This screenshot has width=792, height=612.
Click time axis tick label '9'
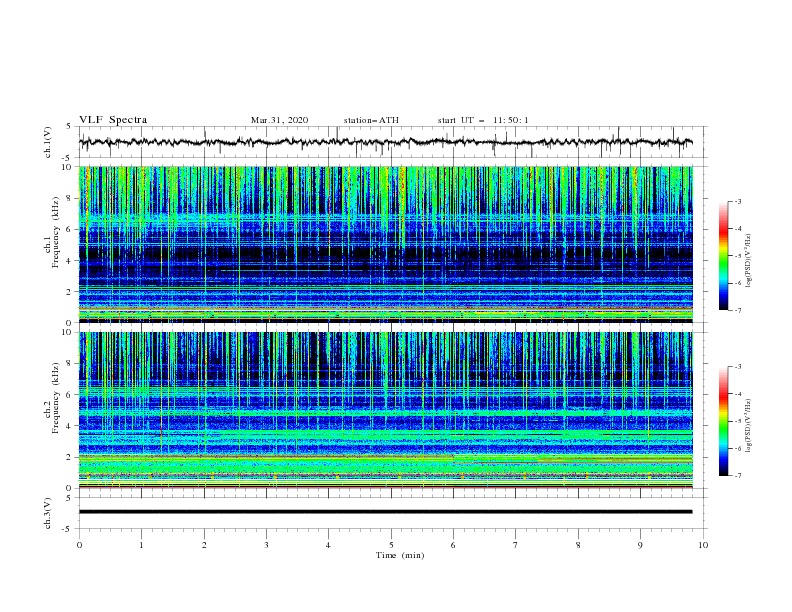640,545
